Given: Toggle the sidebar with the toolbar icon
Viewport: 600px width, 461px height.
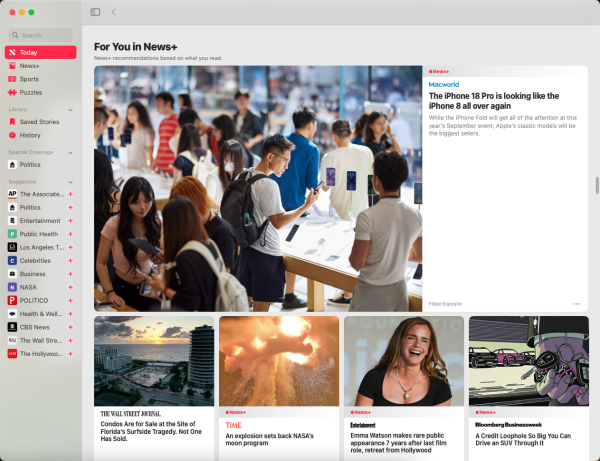Looking at the screenshot, I should 95,12.
